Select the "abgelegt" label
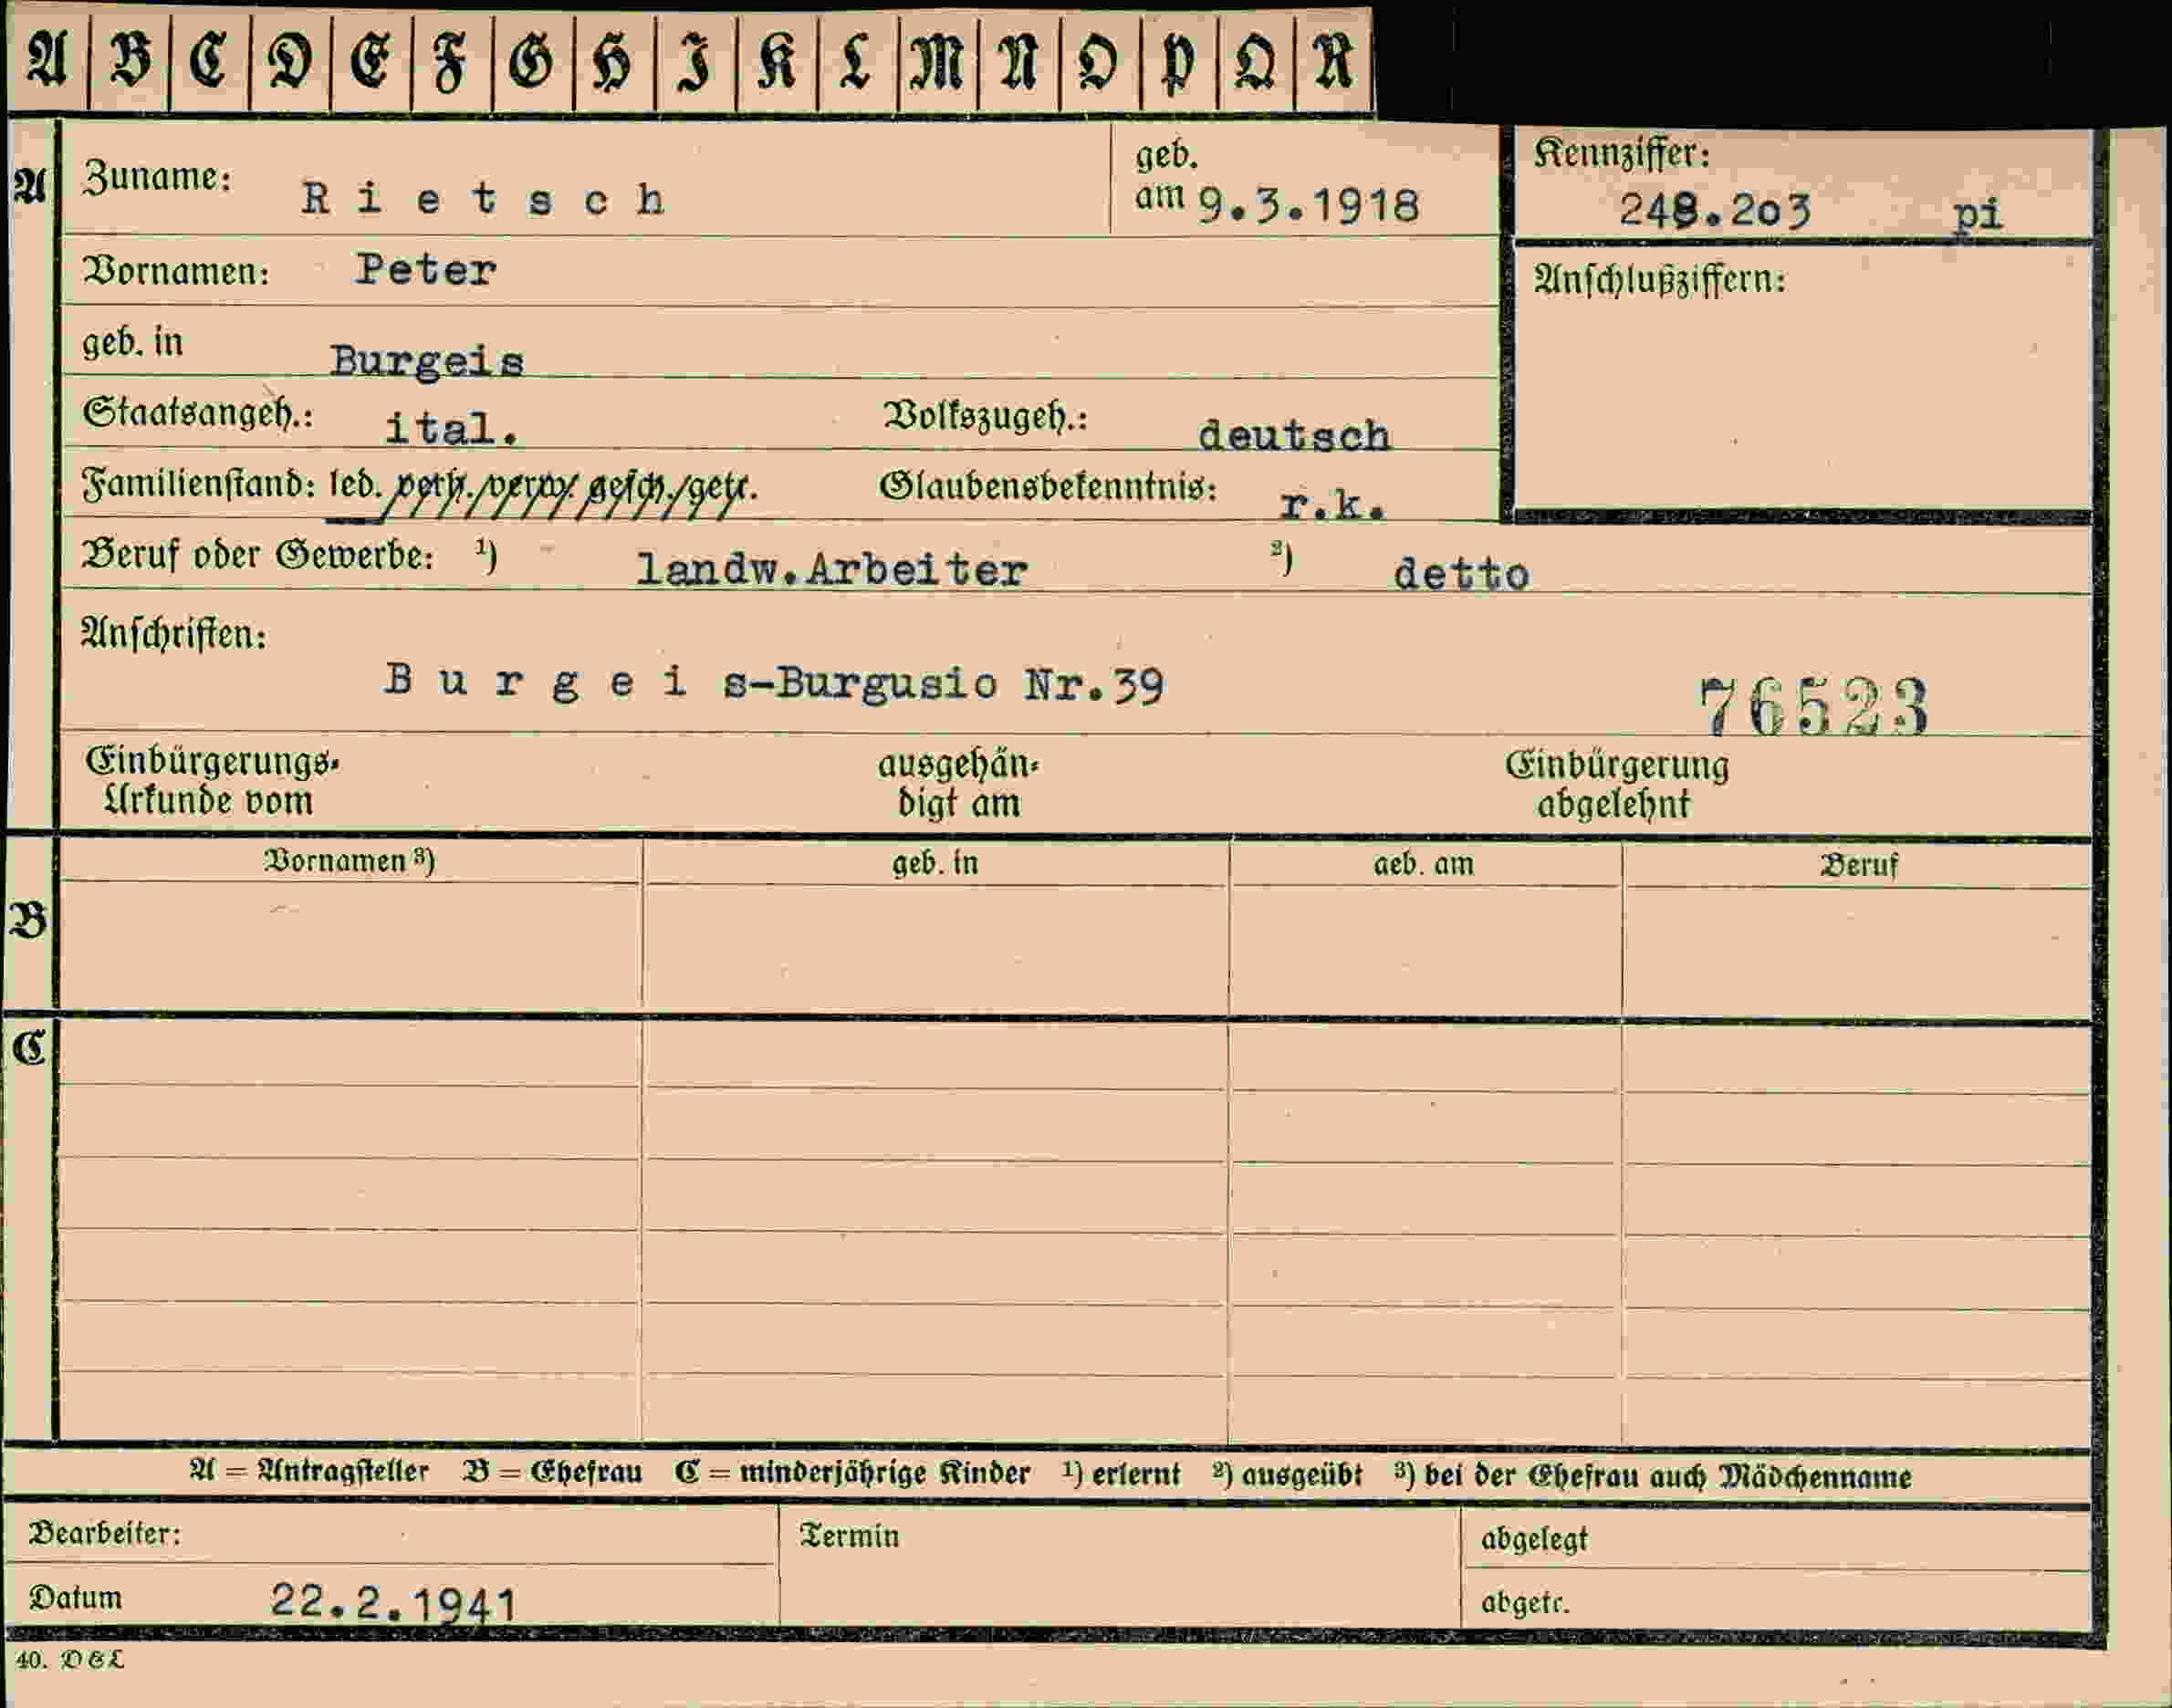This screenshot has width=2172, height=1708. tap(1534, 1540)
